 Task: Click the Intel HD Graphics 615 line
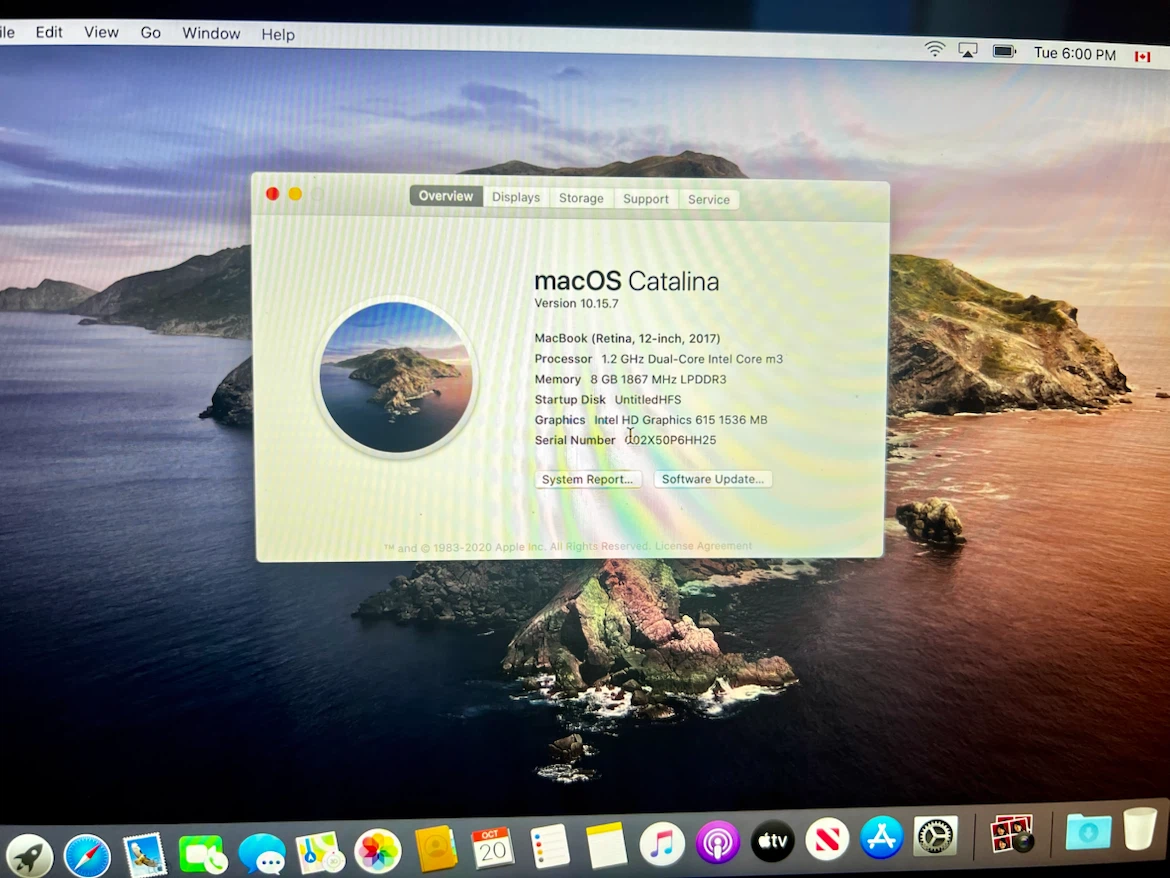tap(651, 420)
